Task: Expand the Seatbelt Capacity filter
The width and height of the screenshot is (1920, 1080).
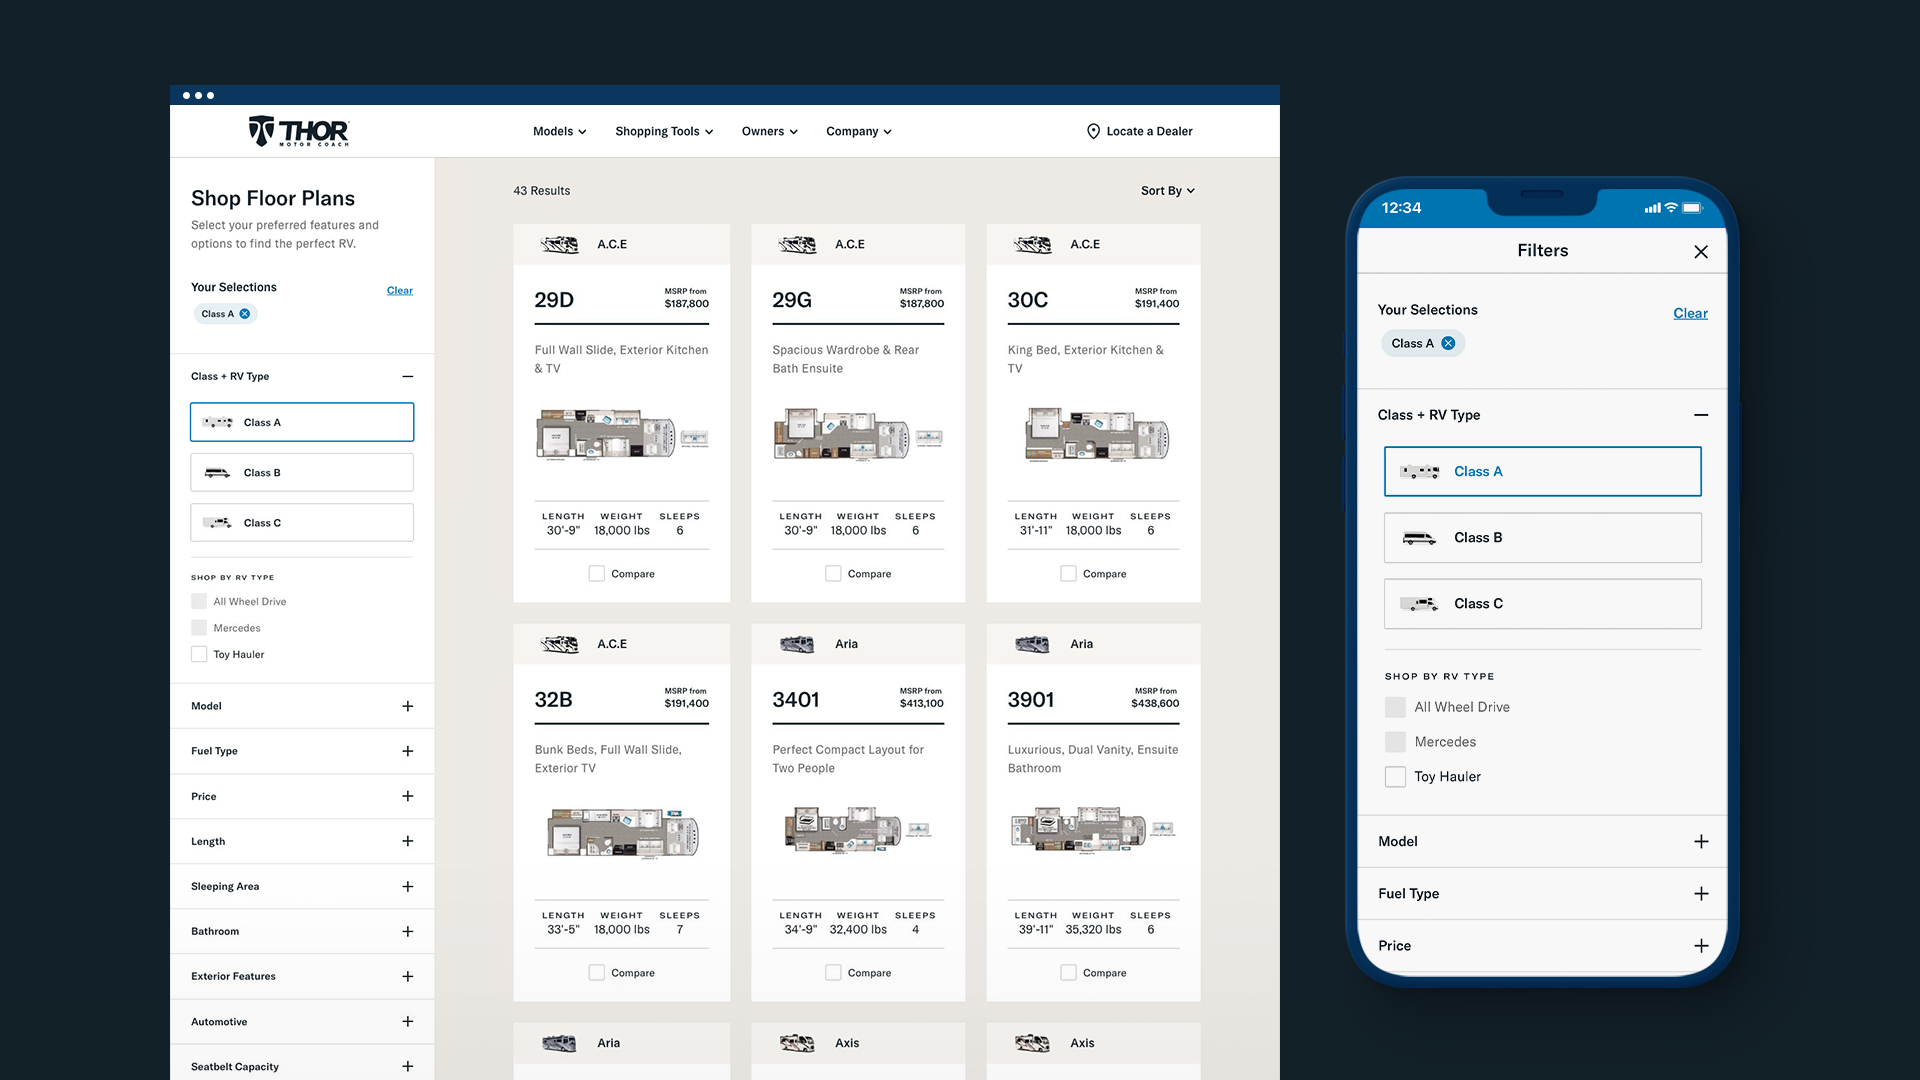Action: [x=408, y=1066]
